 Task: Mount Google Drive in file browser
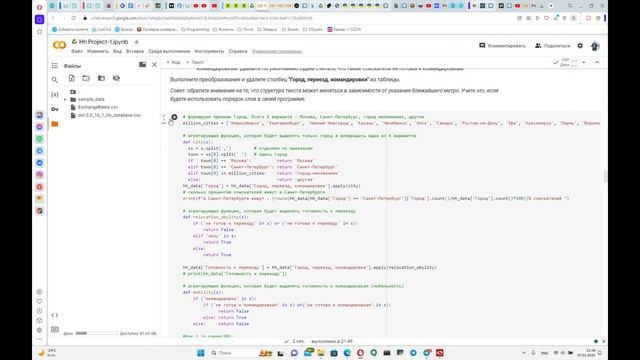pos(101,78)
